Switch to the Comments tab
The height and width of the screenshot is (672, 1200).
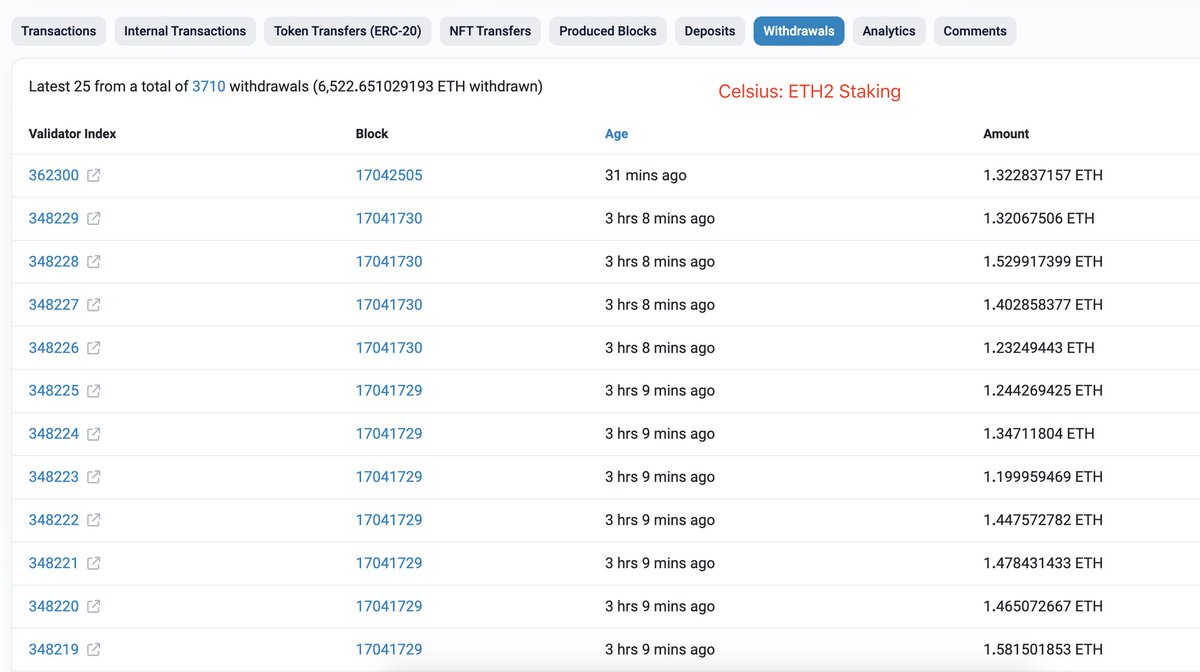974,31
